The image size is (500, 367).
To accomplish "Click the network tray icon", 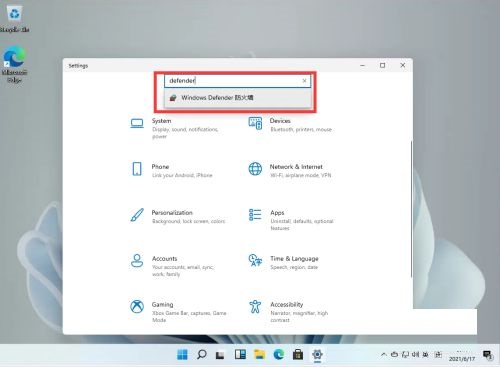I will pyautogui.click(x=405, y=355).
